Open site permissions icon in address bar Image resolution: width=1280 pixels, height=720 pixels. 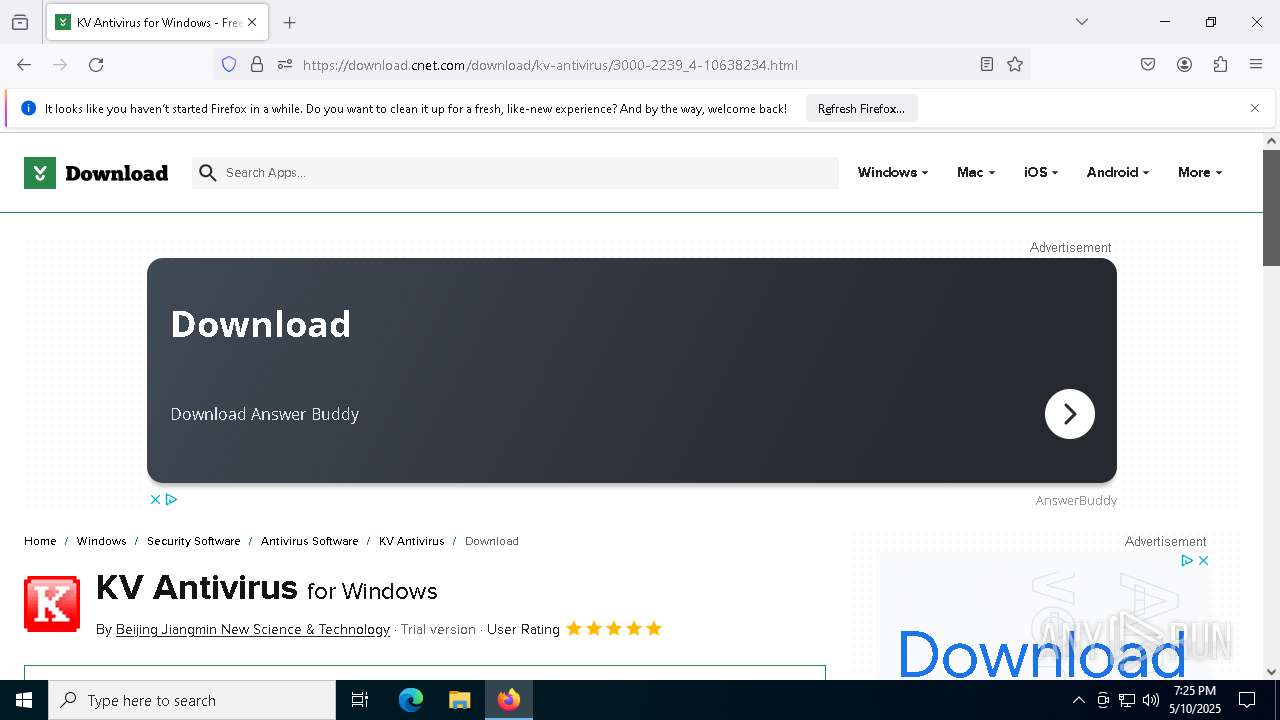285,65
